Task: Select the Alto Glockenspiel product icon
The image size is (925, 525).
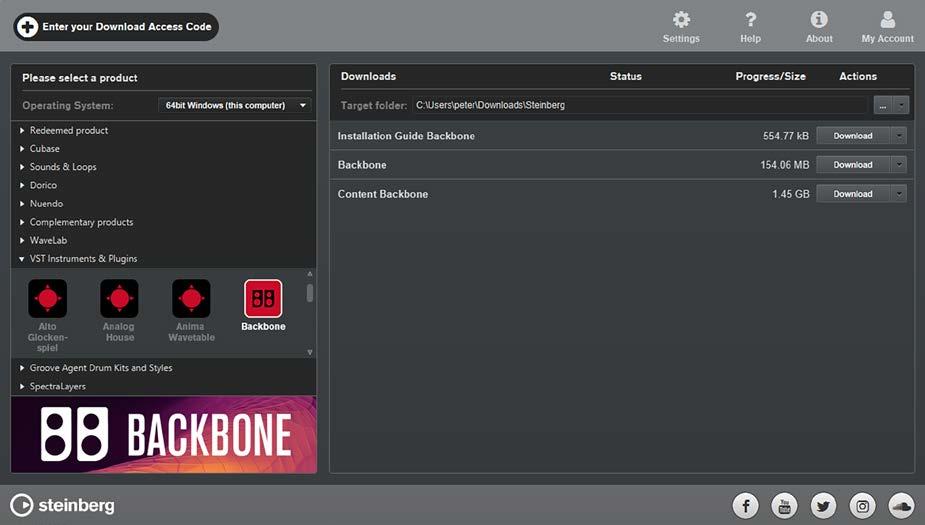Action: coord(47,298)
